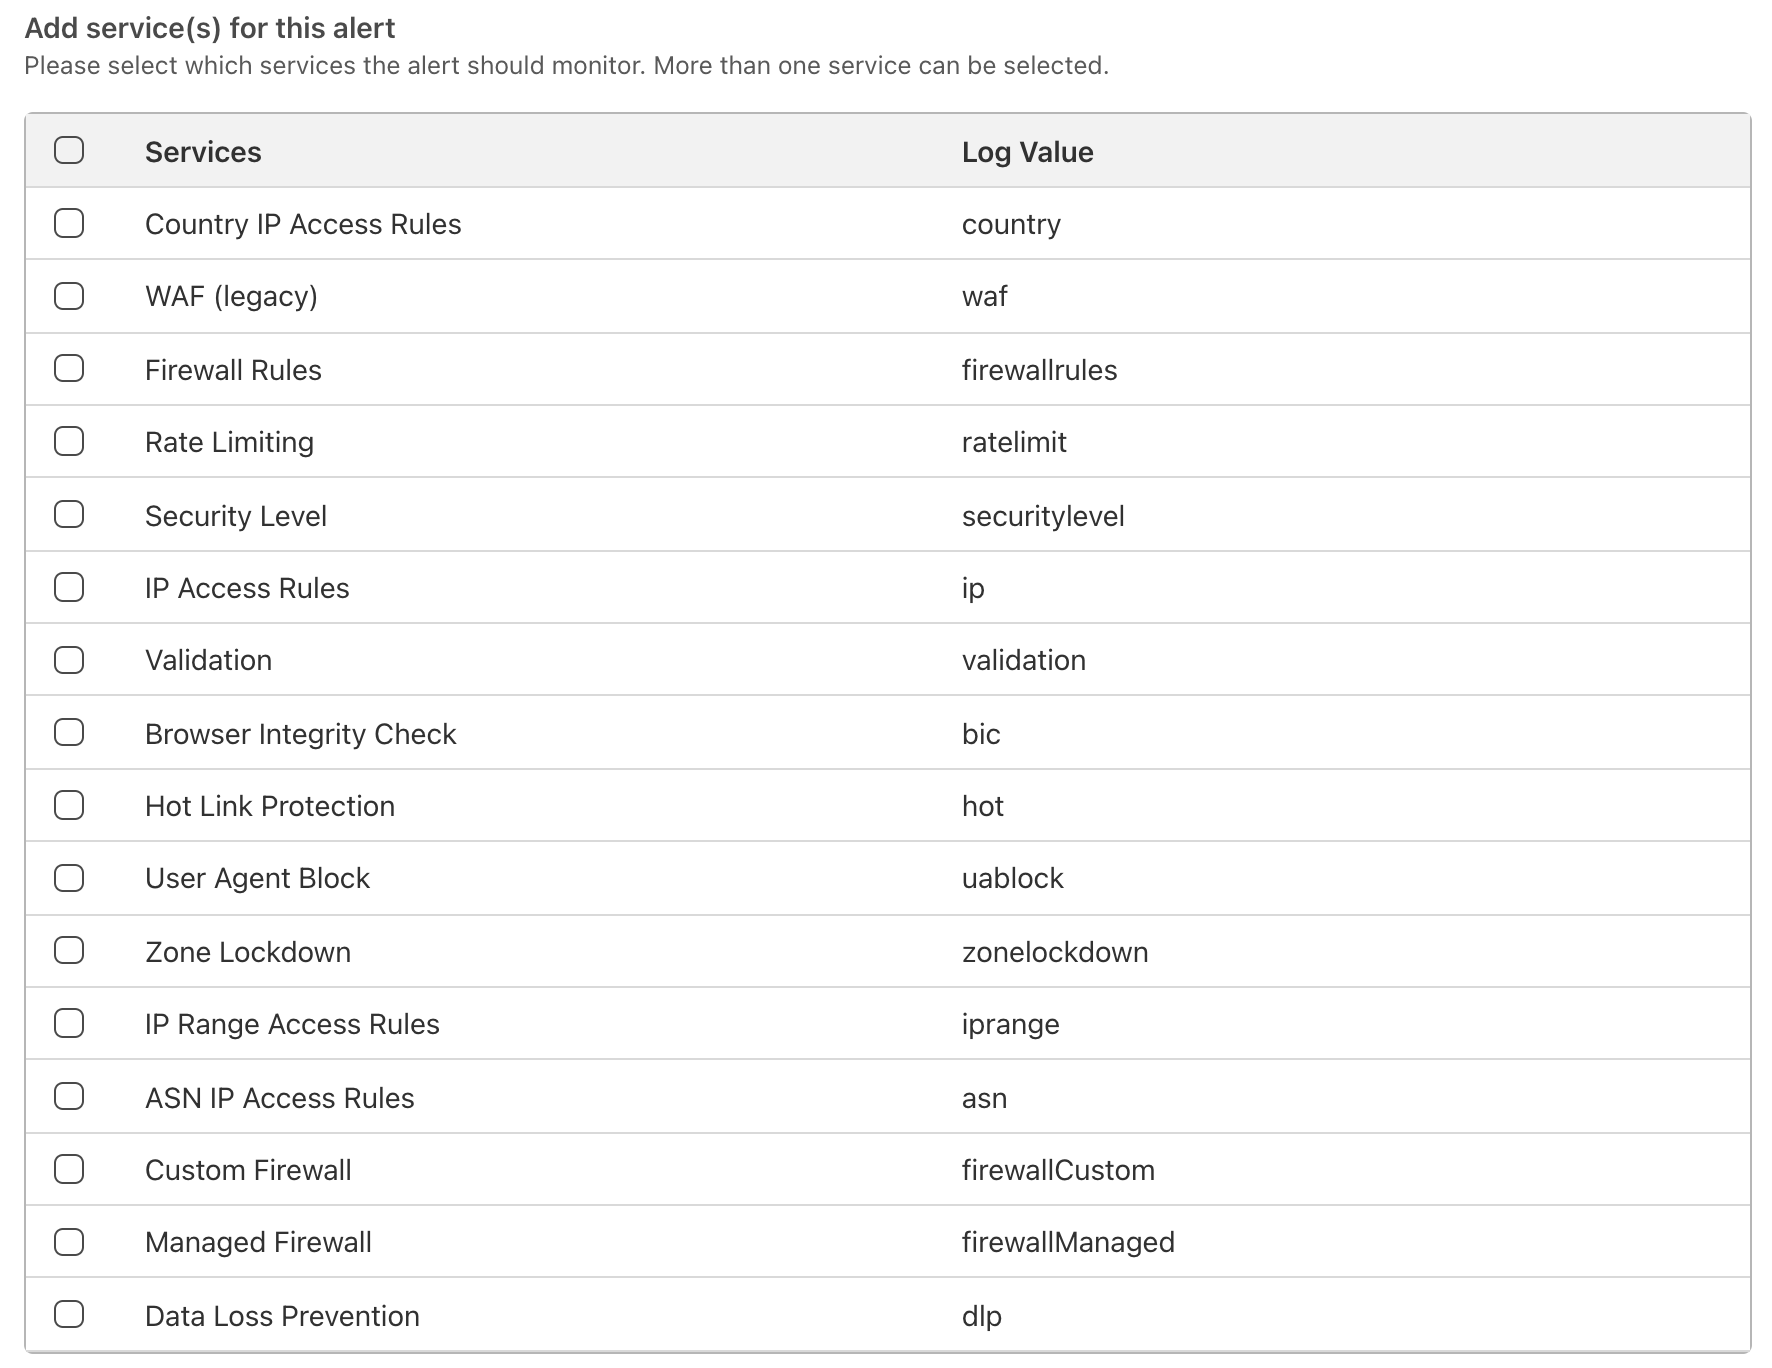
Task: Tick the ASN IP Access Rules checkbox
Action: (x=69, y=1097)
